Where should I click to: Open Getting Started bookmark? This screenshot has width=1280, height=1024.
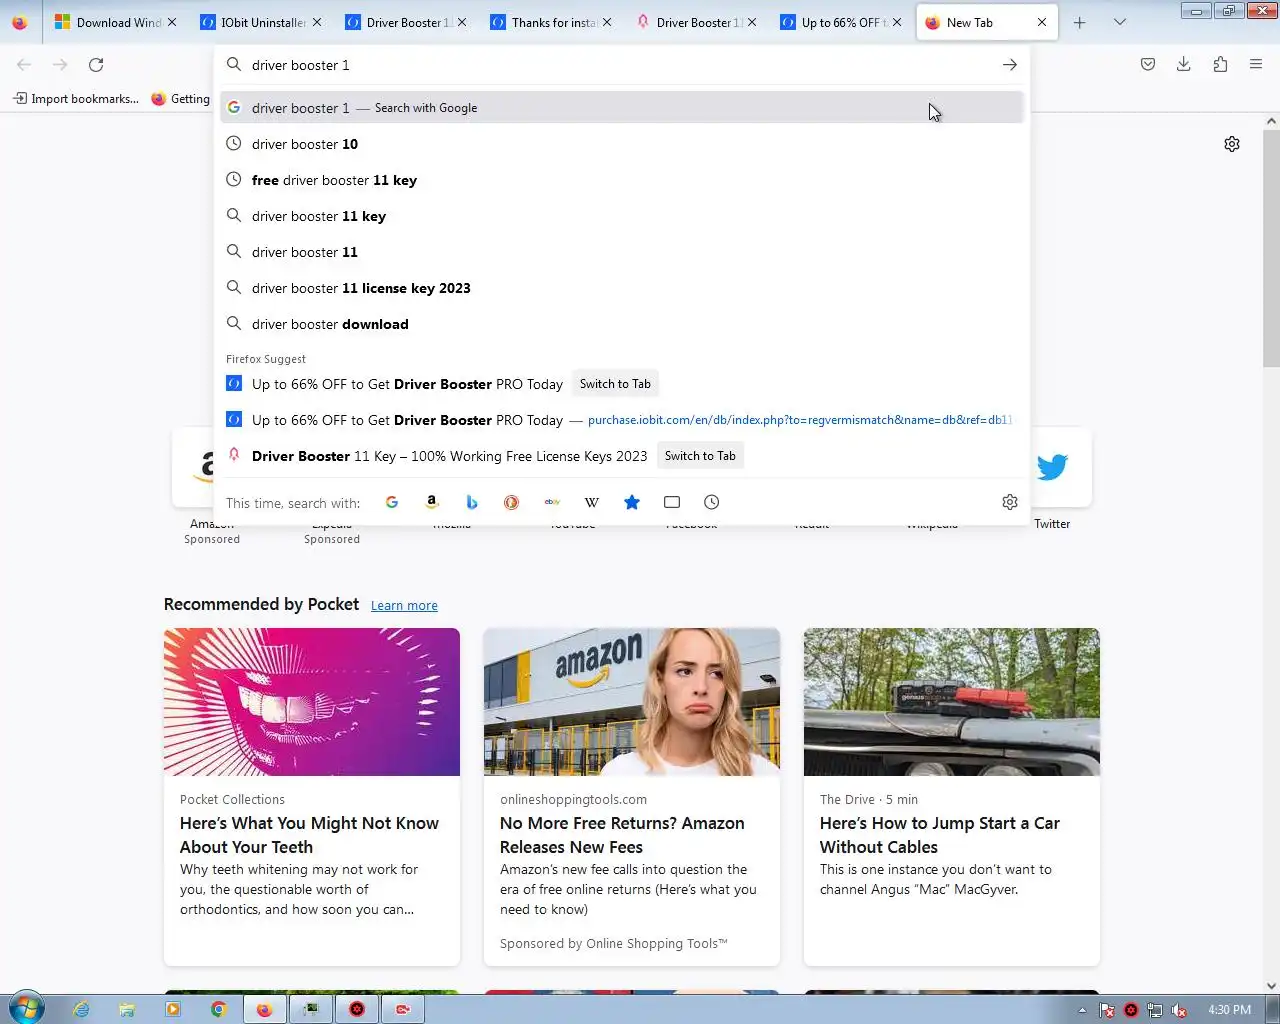(x=181, y=99)
